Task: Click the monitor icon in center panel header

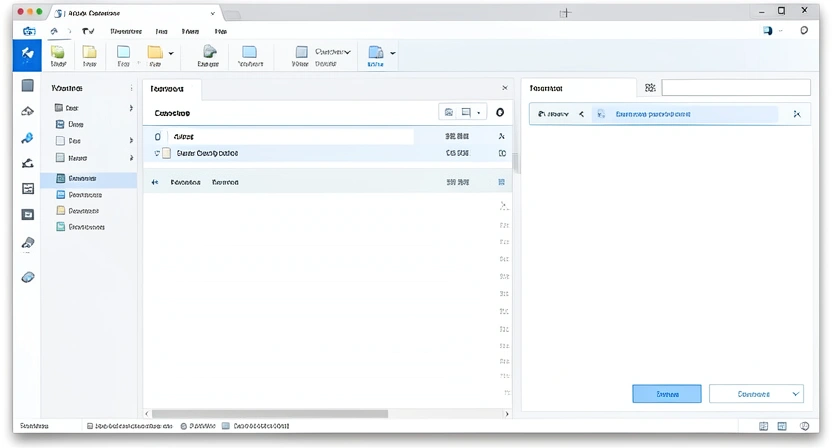Action: [x=466, y=113]
